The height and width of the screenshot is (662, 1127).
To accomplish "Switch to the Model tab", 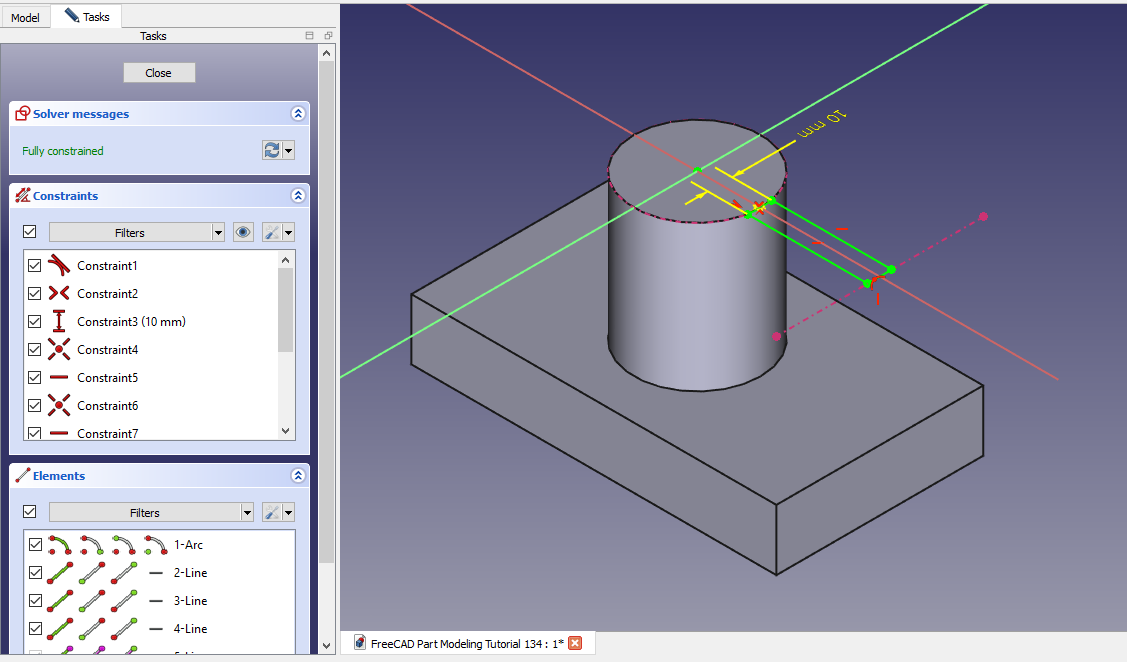I will [x=25, y=17].
